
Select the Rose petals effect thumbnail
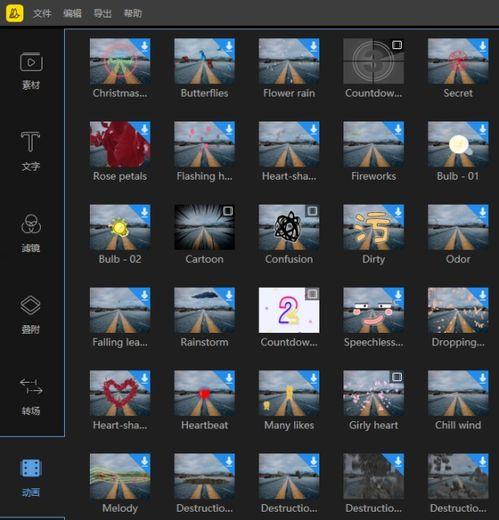click(x=120, y=144)
